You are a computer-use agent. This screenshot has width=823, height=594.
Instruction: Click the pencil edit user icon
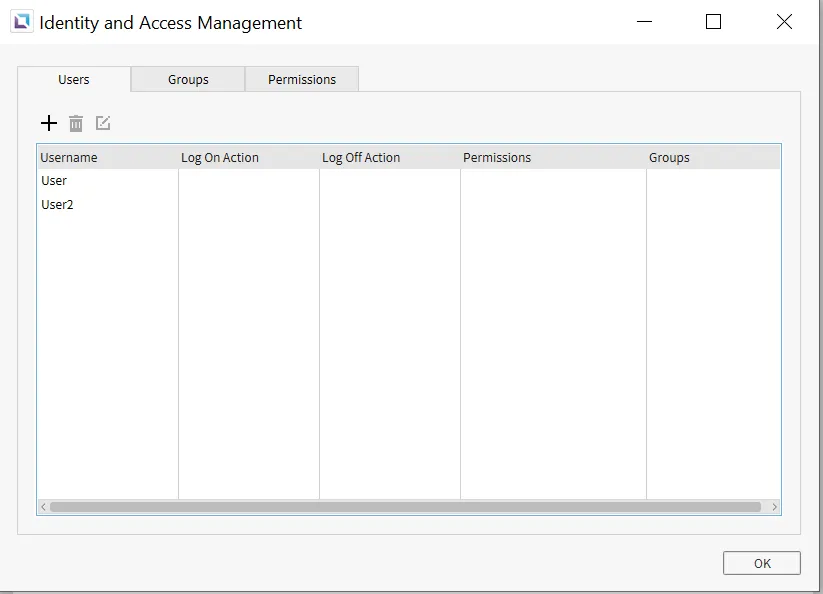(x=103, y=123)
